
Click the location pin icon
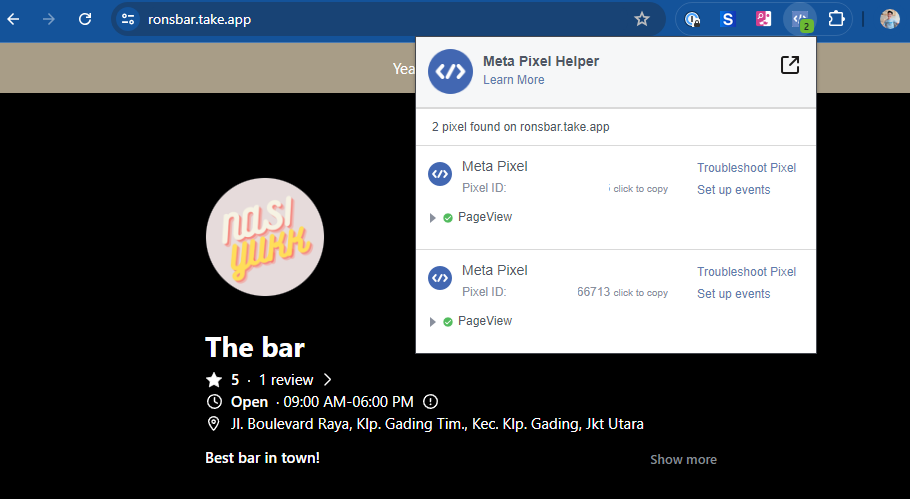[214, 424]
